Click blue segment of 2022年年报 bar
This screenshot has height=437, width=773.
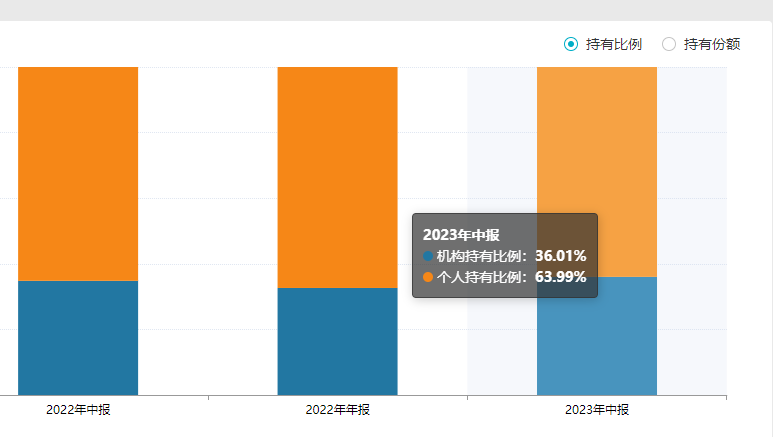337,341
